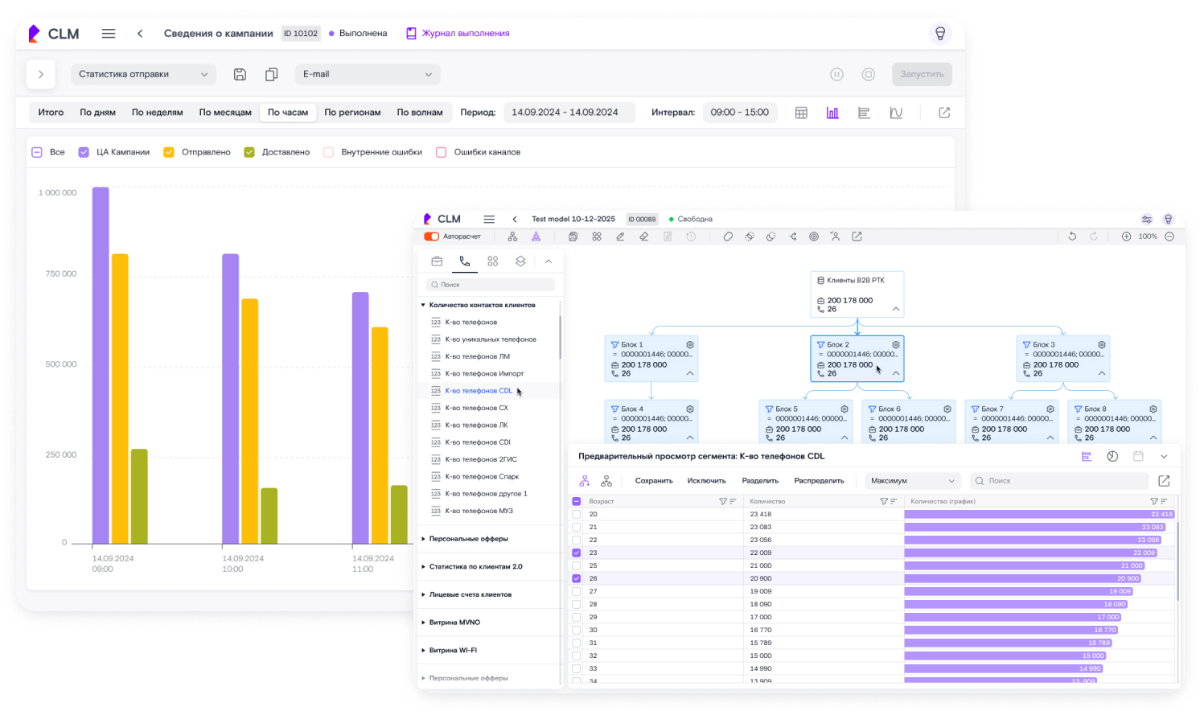Select По регионам tab
This screenshot has height=717, width=1200.
(x=353, y=113)
